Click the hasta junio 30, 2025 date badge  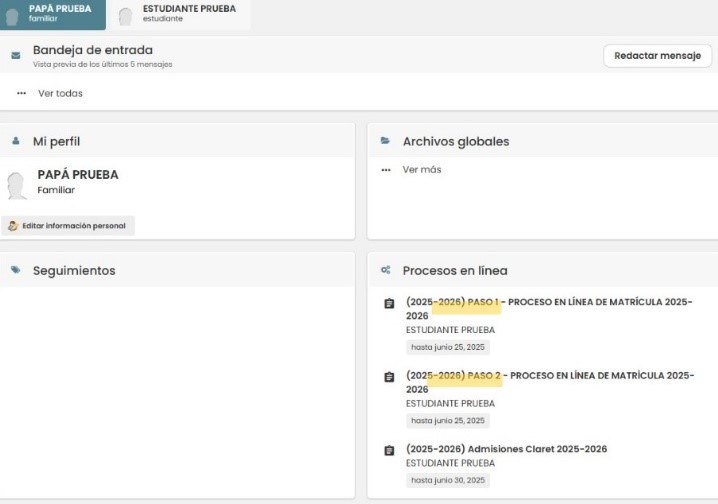pyautogui.click(x=447, y=480)
